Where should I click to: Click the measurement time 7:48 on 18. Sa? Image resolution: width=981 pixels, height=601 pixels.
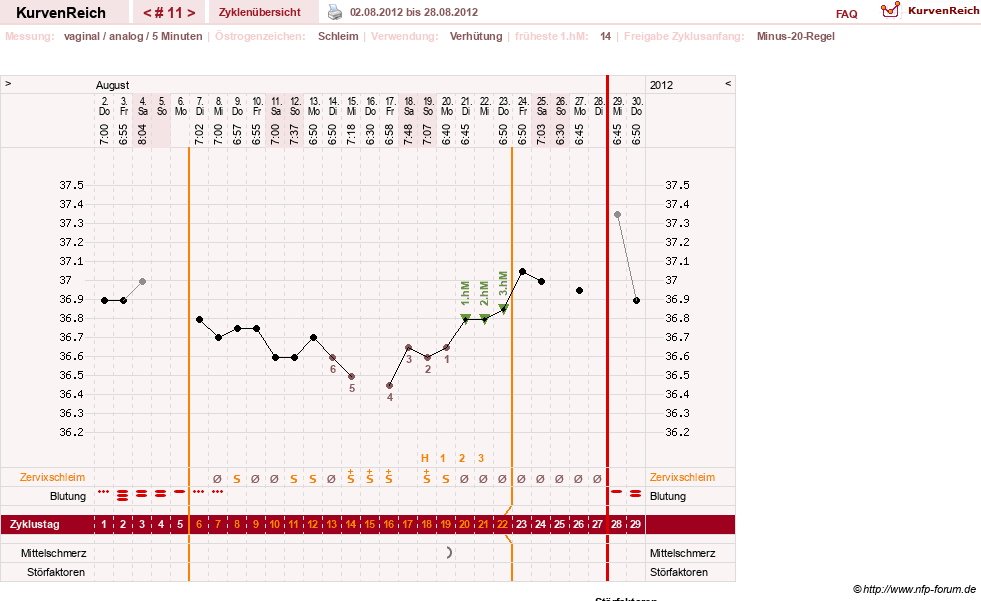click(408, 134)
